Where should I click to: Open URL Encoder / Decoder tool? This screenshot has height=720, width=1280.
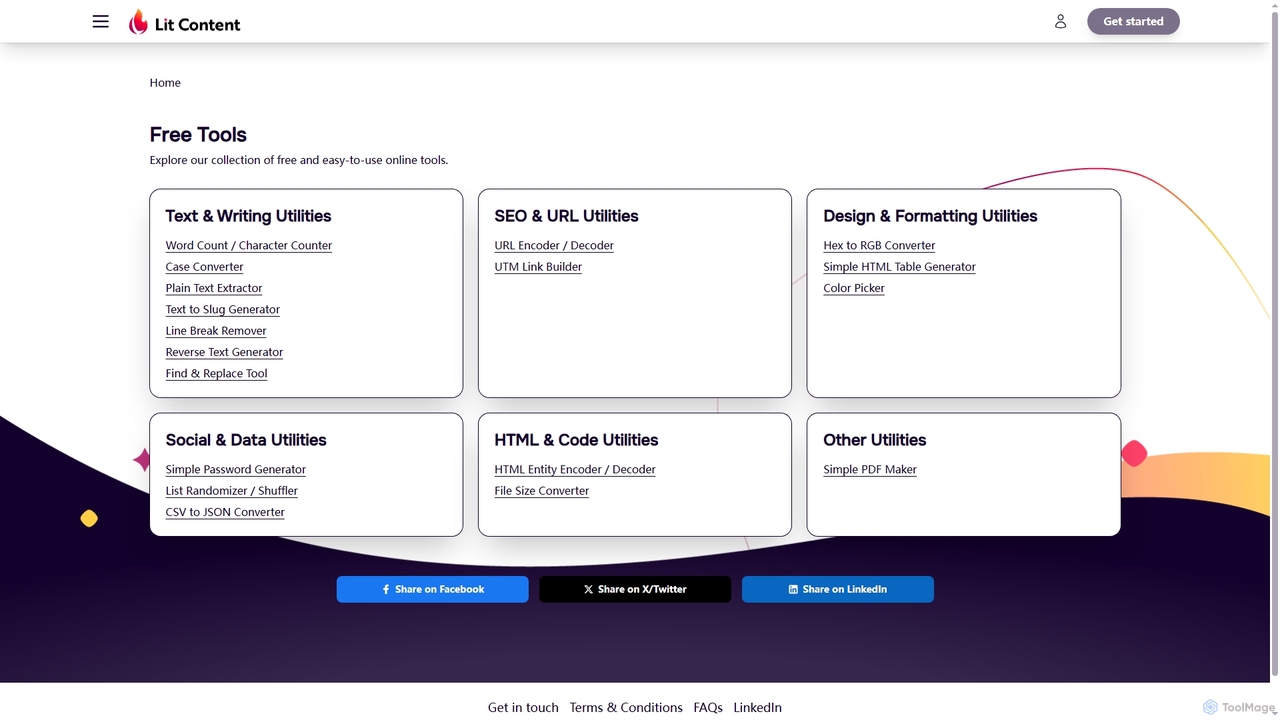554,245
